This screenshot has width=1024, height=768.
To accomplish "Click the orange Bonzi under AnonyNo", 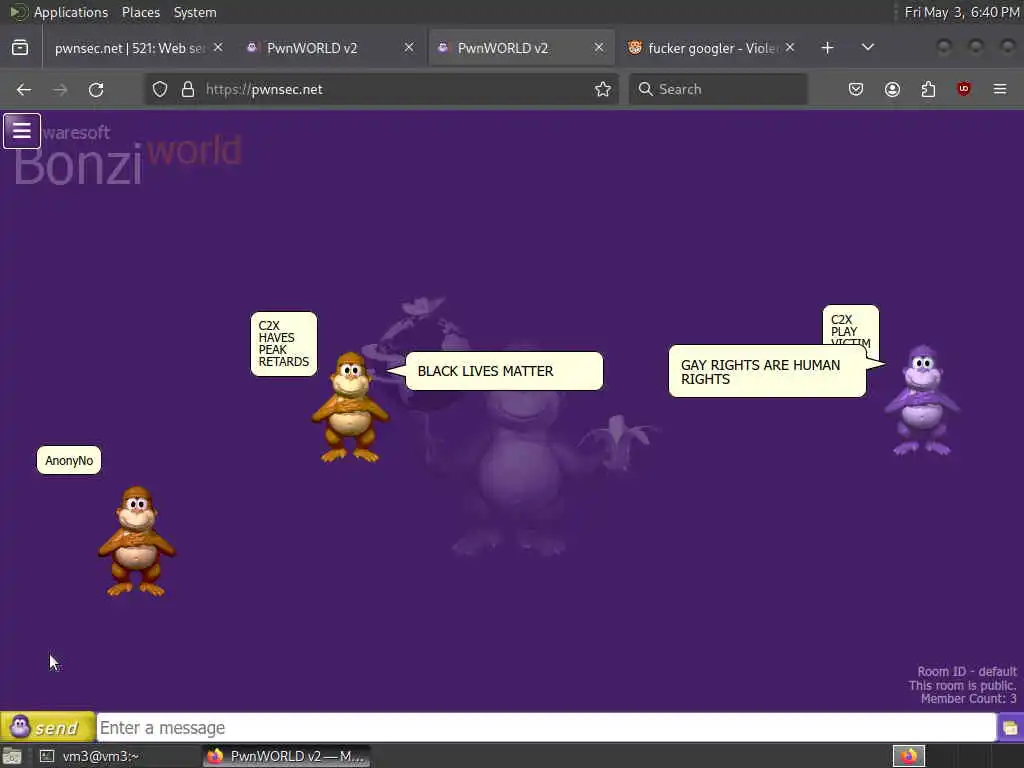I will pyautogui.click(x=136, y=541).
